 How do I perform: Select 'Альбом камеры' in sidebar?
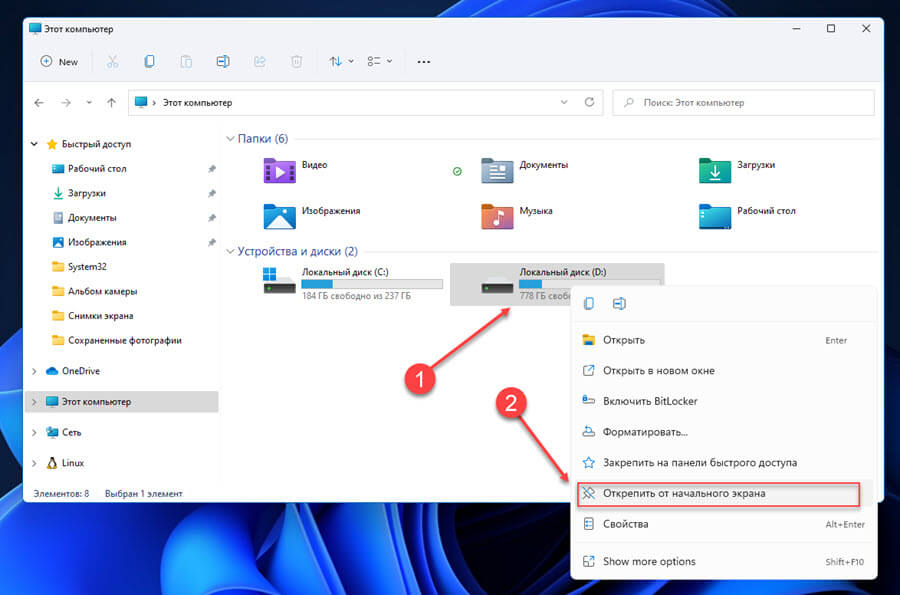point(102,291)
